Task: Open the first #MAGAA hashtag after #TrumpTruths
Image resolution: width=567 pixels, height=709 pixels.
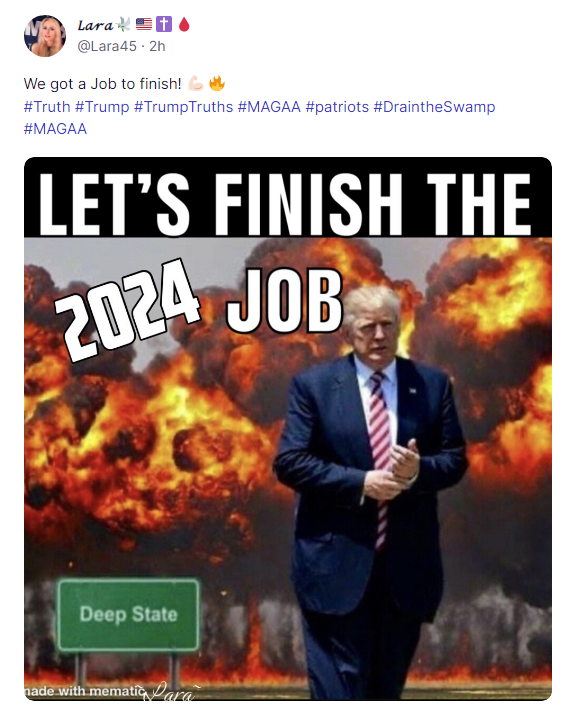Action: 269,107
